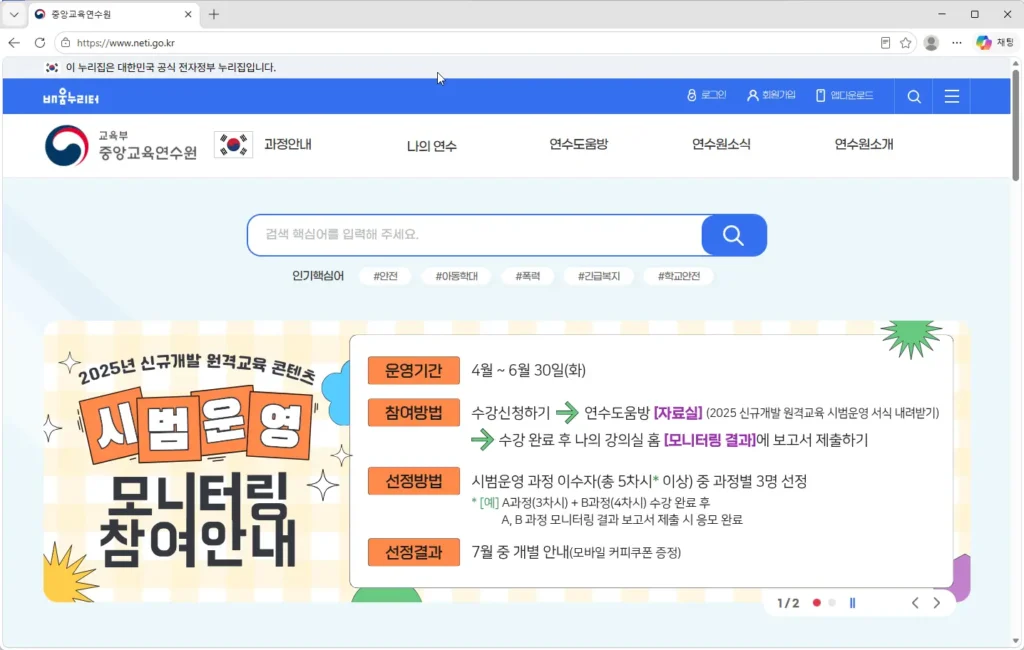The width and height of the screenshot is (1024, 650).
Task: Open the Copilot 채팅 button
Action: (x=995, y=42)
